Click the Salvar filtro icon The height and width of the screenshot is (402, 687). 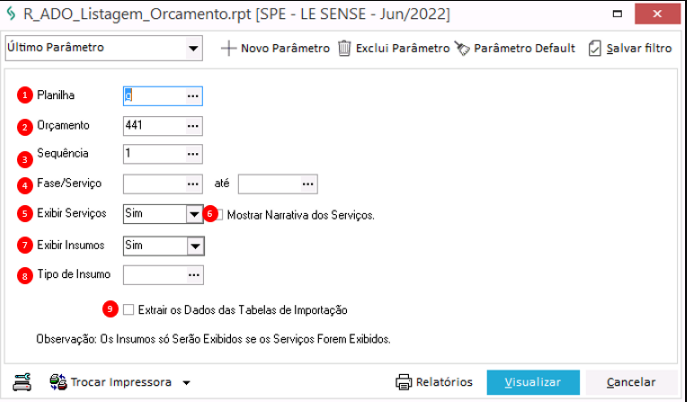(595, 48)
